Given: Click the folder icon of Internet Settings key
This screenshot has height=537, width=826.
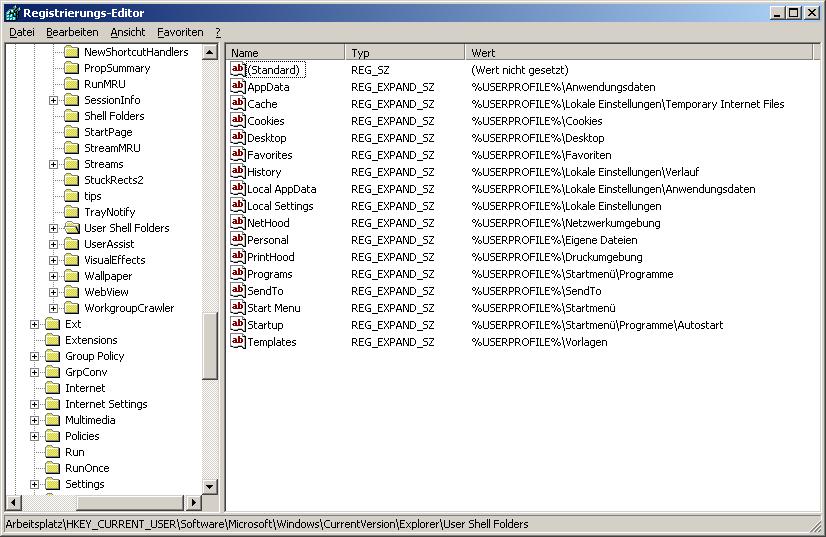Looking at the screenshot, I should (x=52, y=404).
